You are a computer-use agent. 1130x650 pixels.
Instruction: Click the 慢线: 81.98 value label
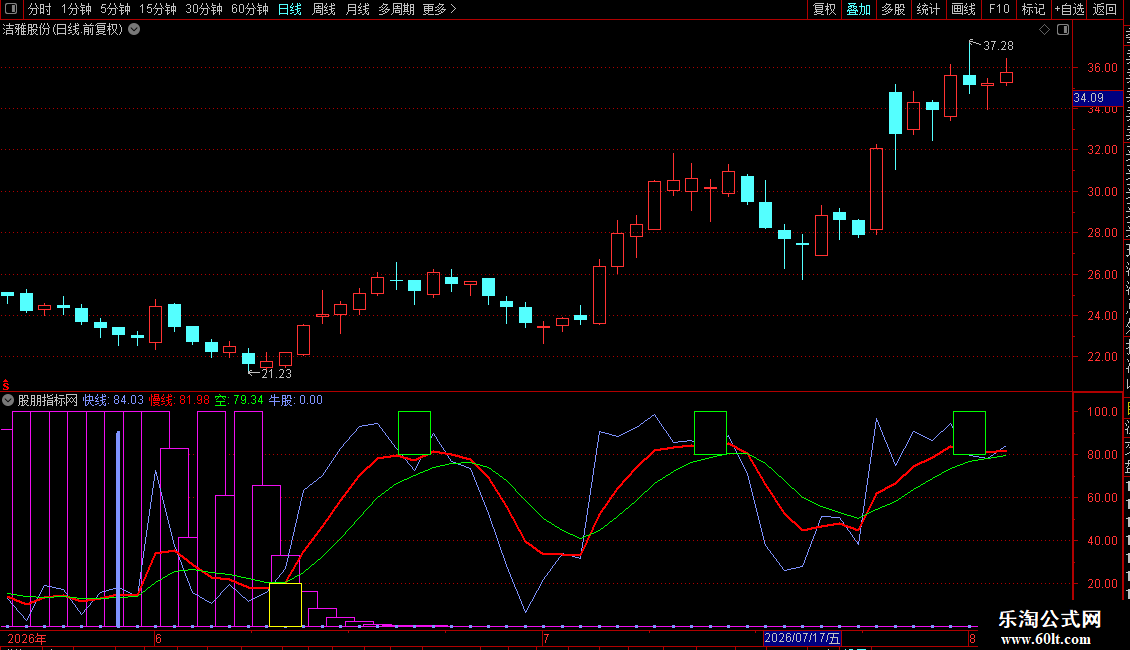point(179,400)
